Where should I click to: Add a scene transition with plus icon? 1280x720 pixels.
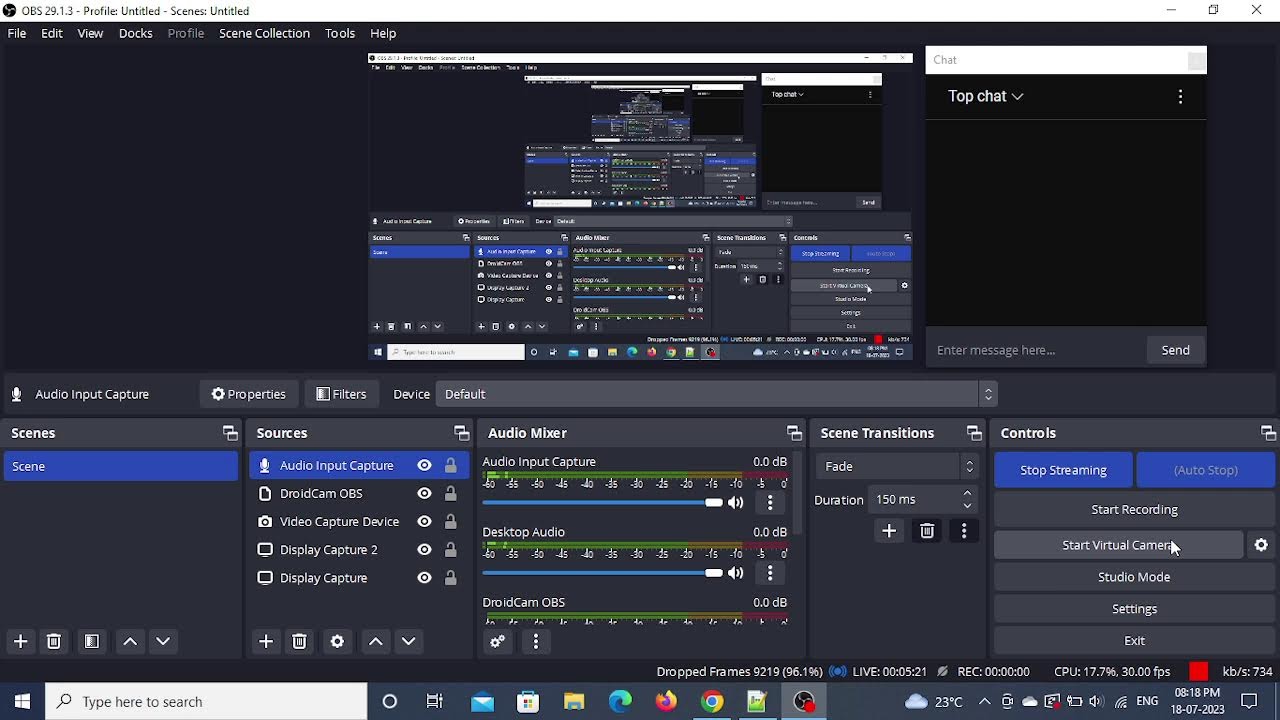click(x=889, y=531)
